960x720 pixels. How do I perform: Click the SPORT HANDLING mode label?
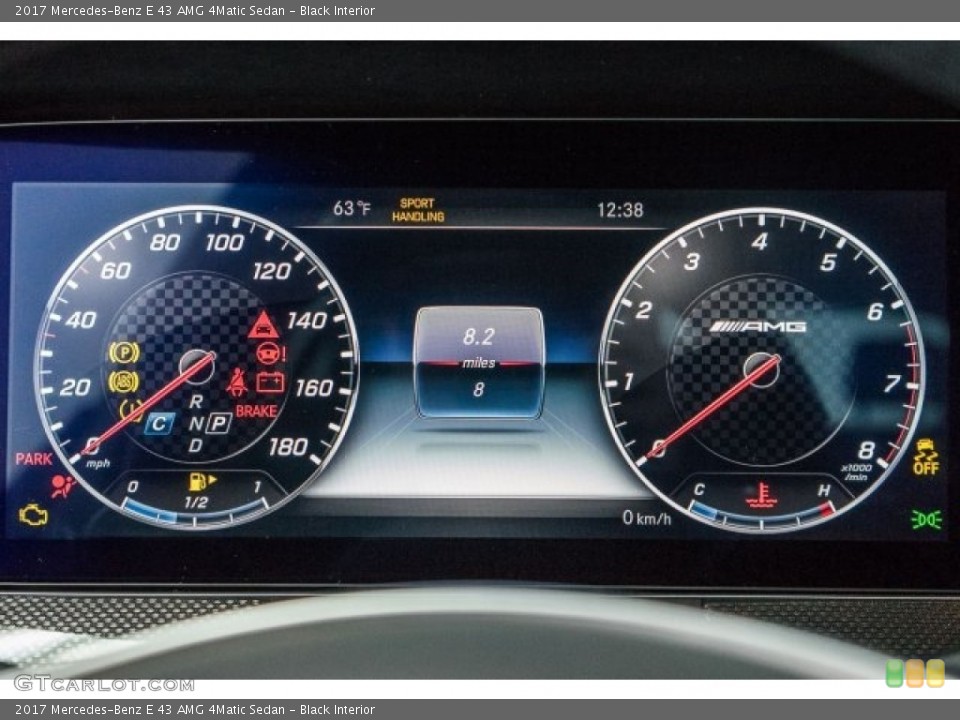click(418, 210)
